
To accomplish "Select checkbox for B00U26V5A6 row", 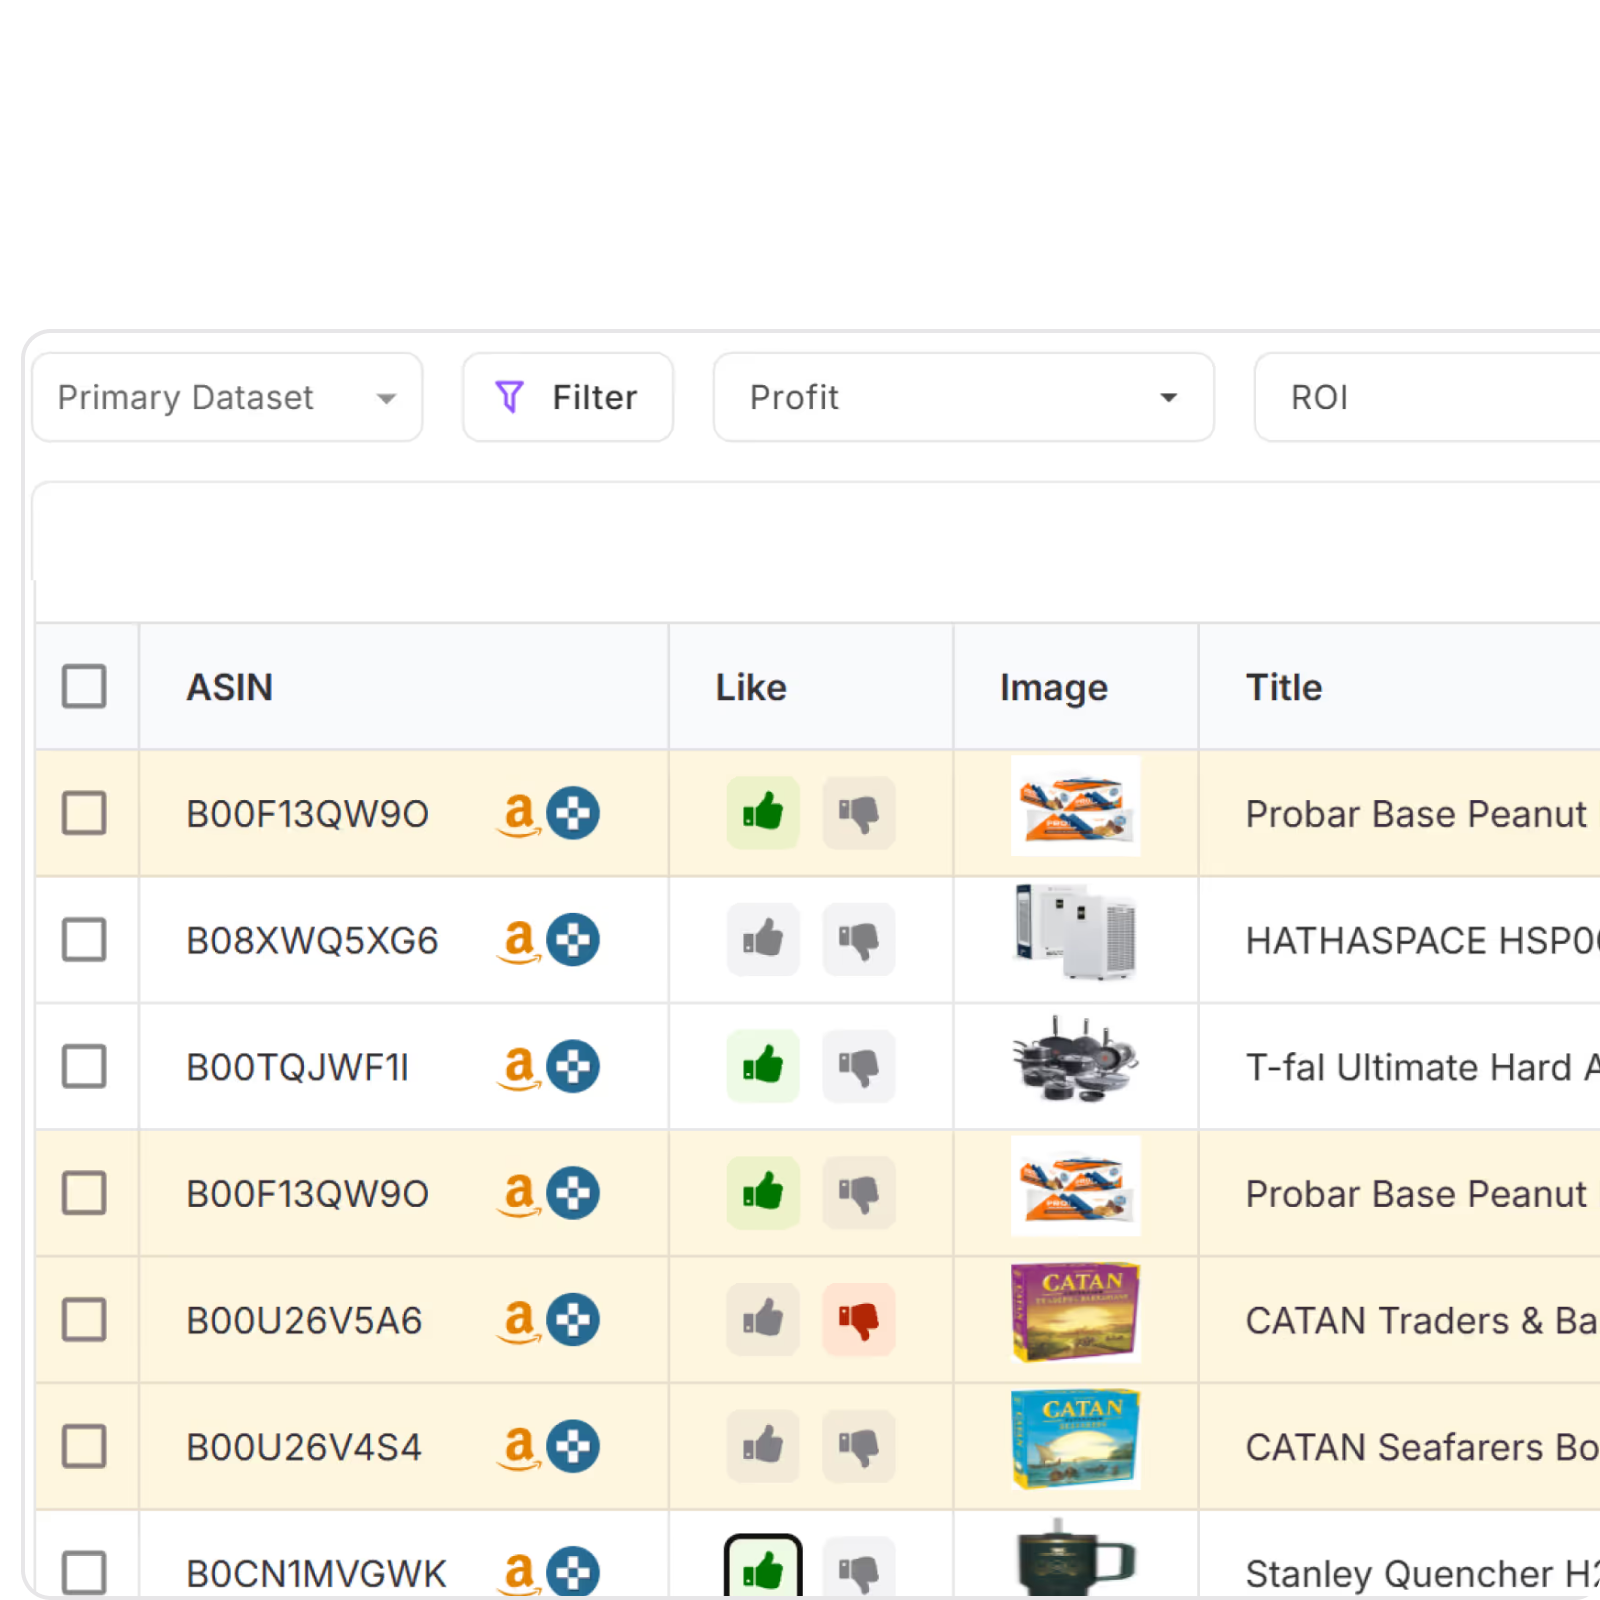I will [x=84, y=1319].
